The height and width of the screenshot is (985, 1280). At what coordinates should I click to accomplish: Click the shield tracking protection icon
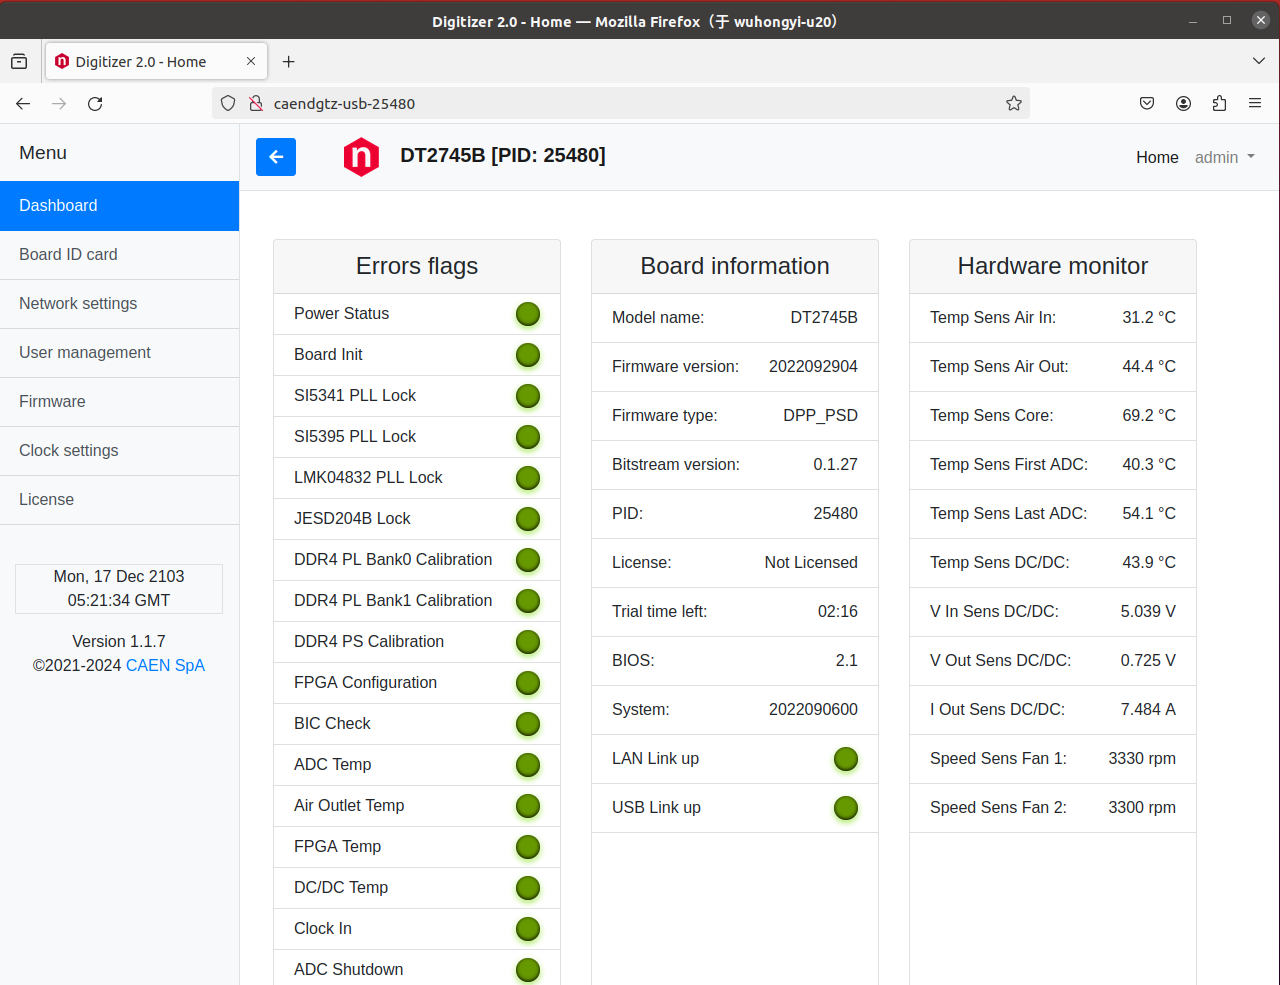tap(228, 103)
